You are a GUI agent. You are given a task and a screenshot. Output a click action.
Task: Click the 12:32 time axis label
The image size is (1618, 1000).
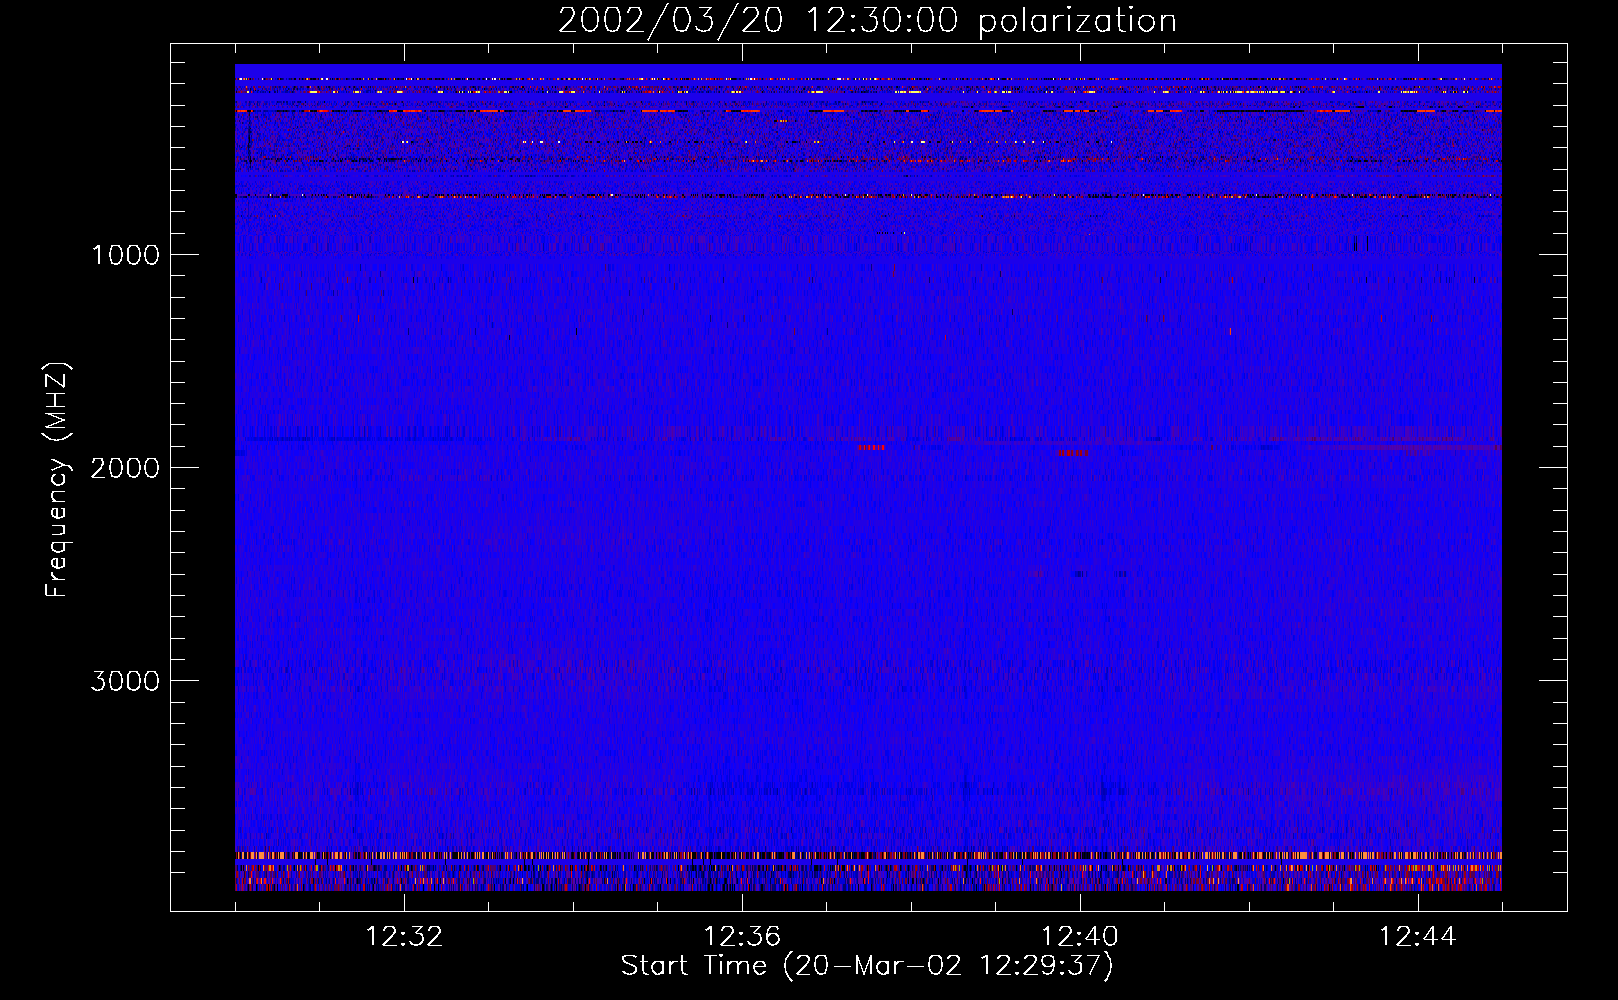coord(404,937)
